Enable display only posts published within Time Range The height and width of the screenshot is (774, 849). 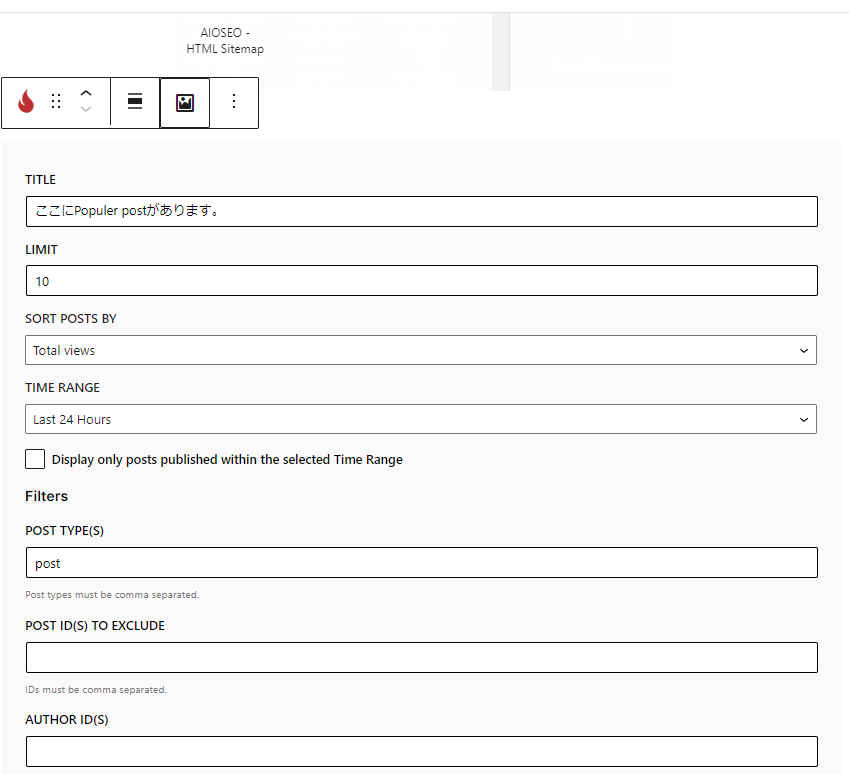tap(35, 459)
